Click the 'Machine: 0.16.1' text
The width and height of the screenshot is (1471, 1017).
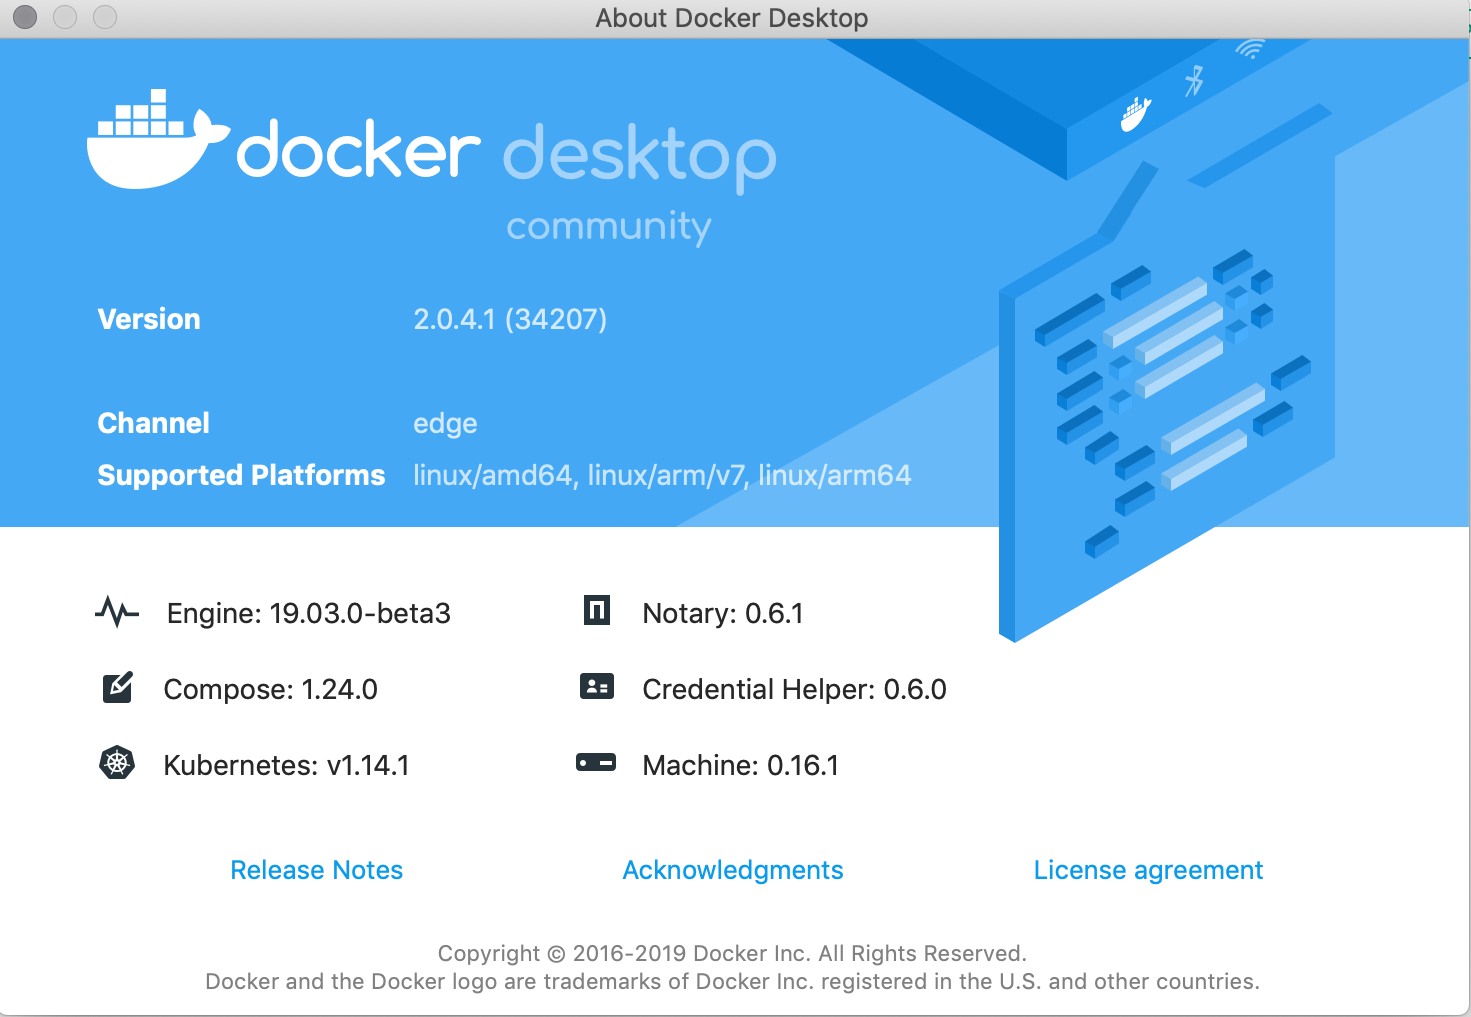pyautogui.click(x=740, y=765)
